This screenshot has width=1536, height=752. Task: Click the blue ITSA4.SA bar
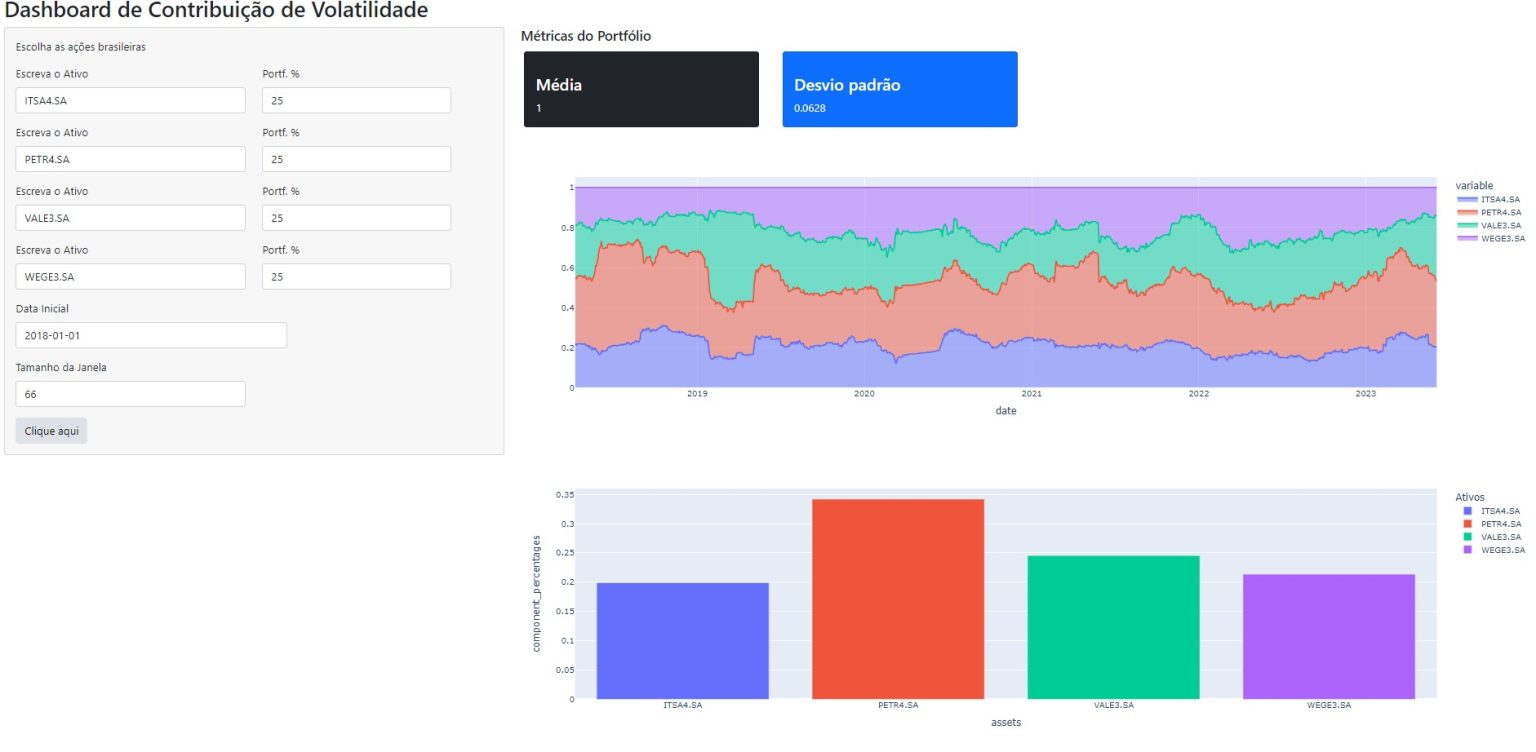[x=683, y=641]
